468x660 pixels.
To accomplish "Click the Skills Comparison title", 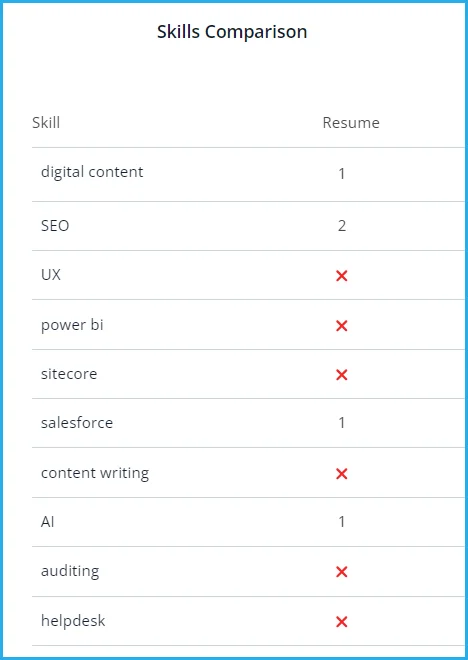I will click(232, 32).
